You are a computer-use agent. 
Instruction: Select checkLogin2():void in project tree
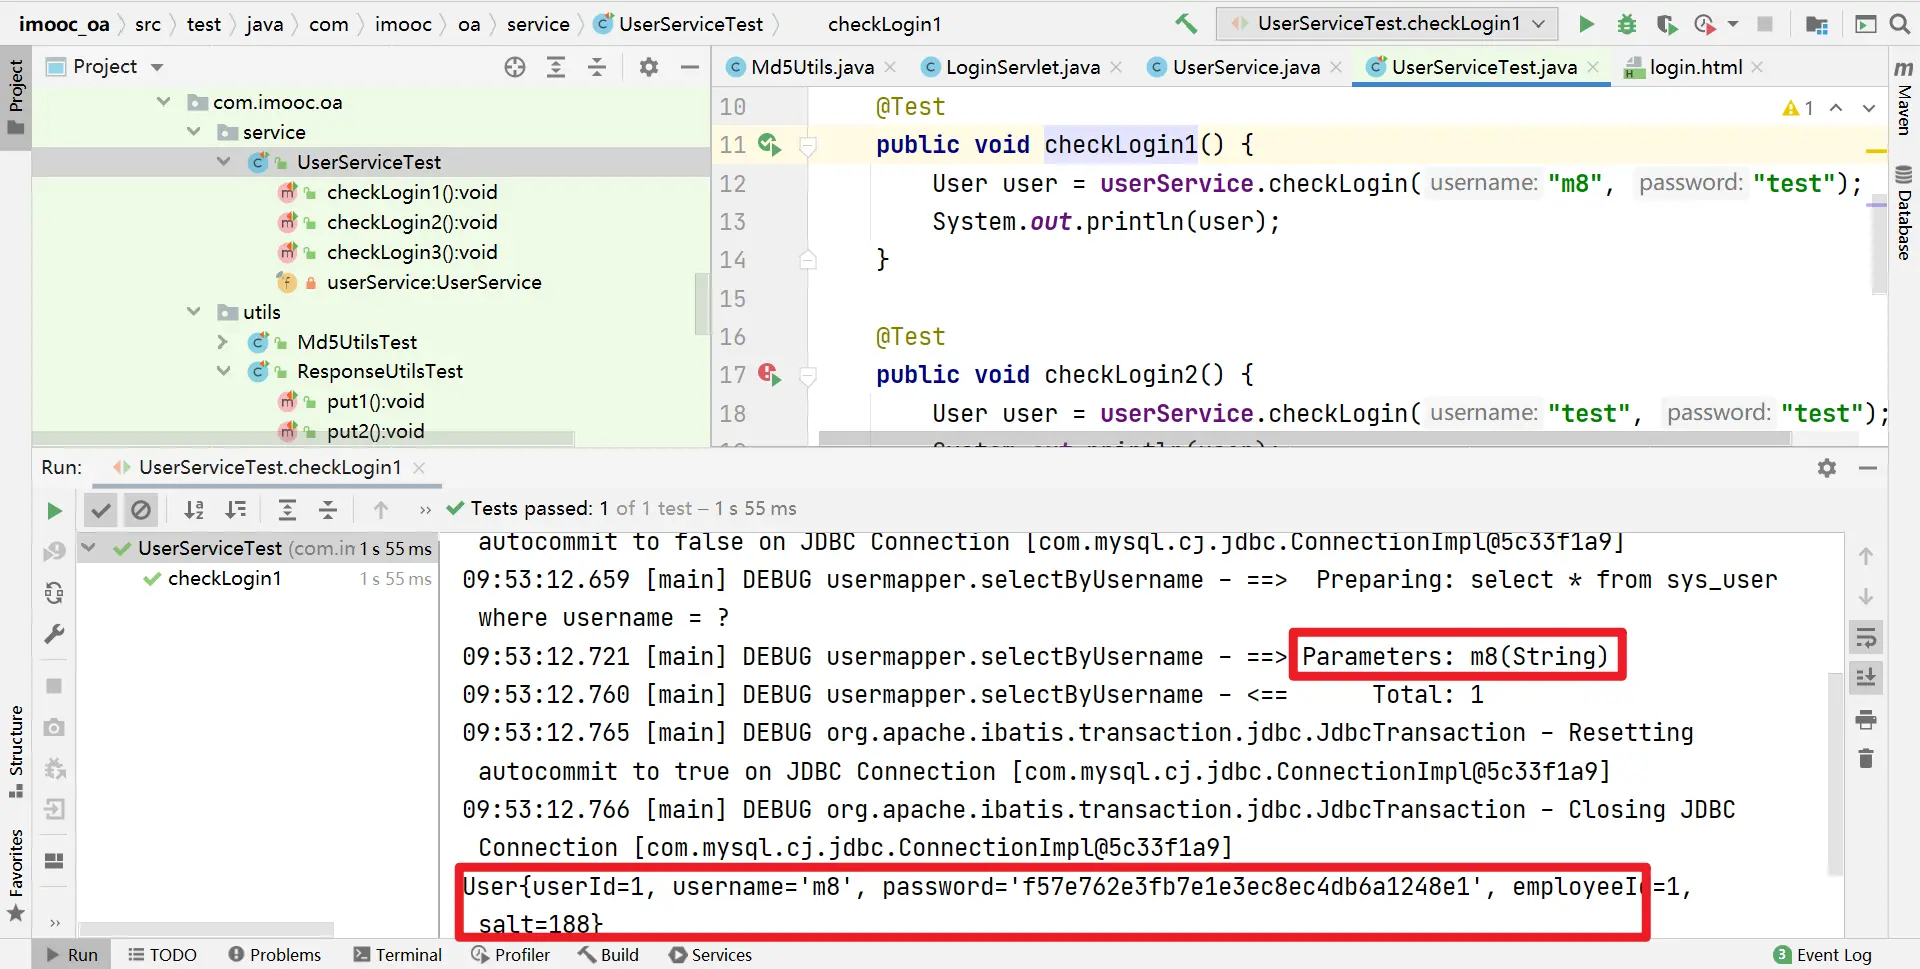(x=411, y=222)
